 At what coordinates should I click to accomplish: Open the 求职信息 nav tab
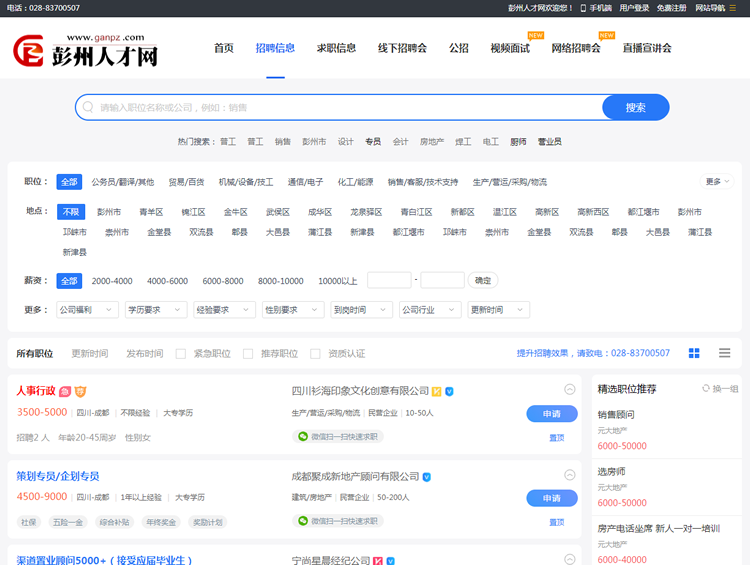pyautogui.click(x=336, y=48)
